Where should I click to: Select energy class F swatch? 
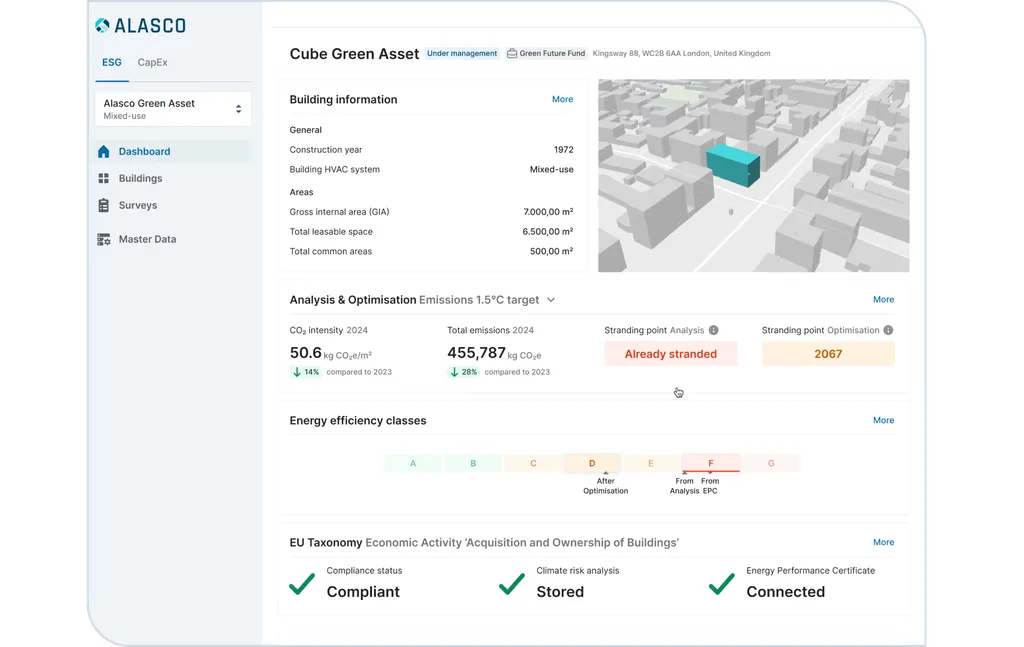(x=711, y=463)
